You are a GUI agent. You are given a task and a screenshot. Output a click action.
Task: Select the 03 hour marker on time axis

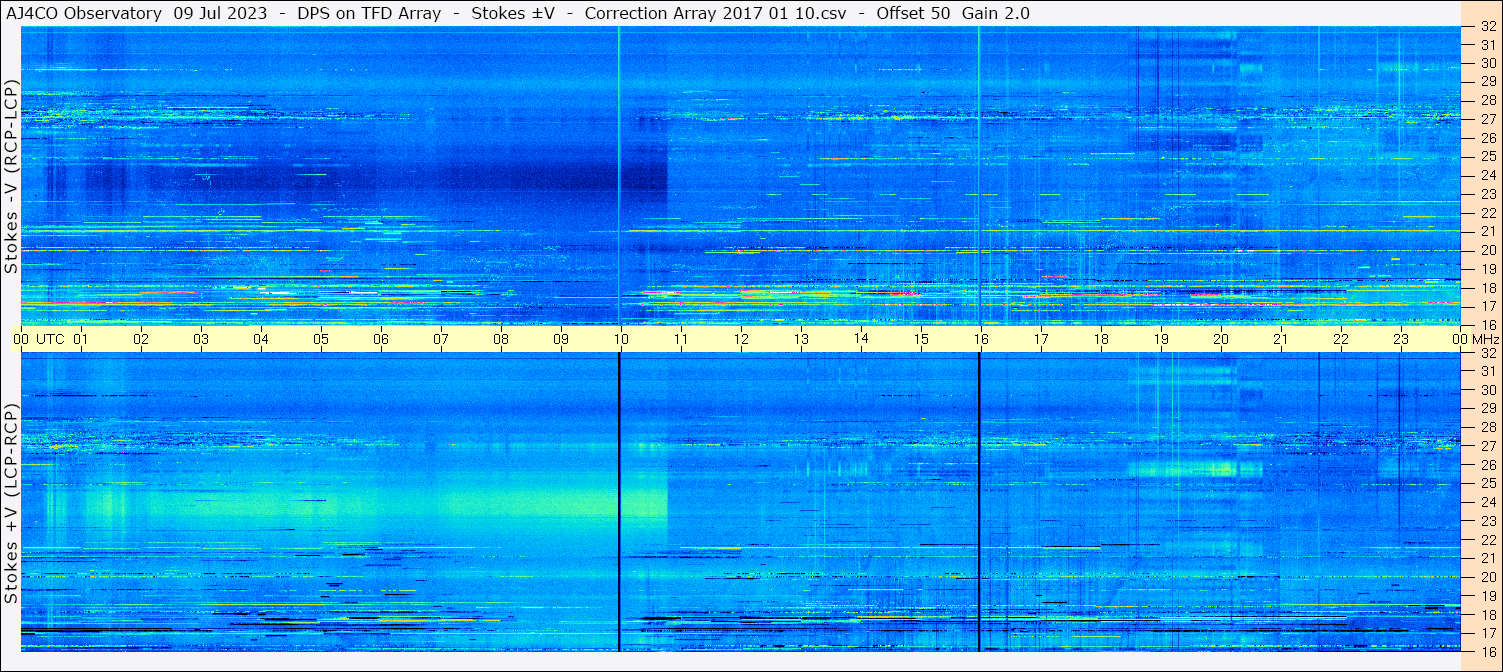[x=201, y=339]
